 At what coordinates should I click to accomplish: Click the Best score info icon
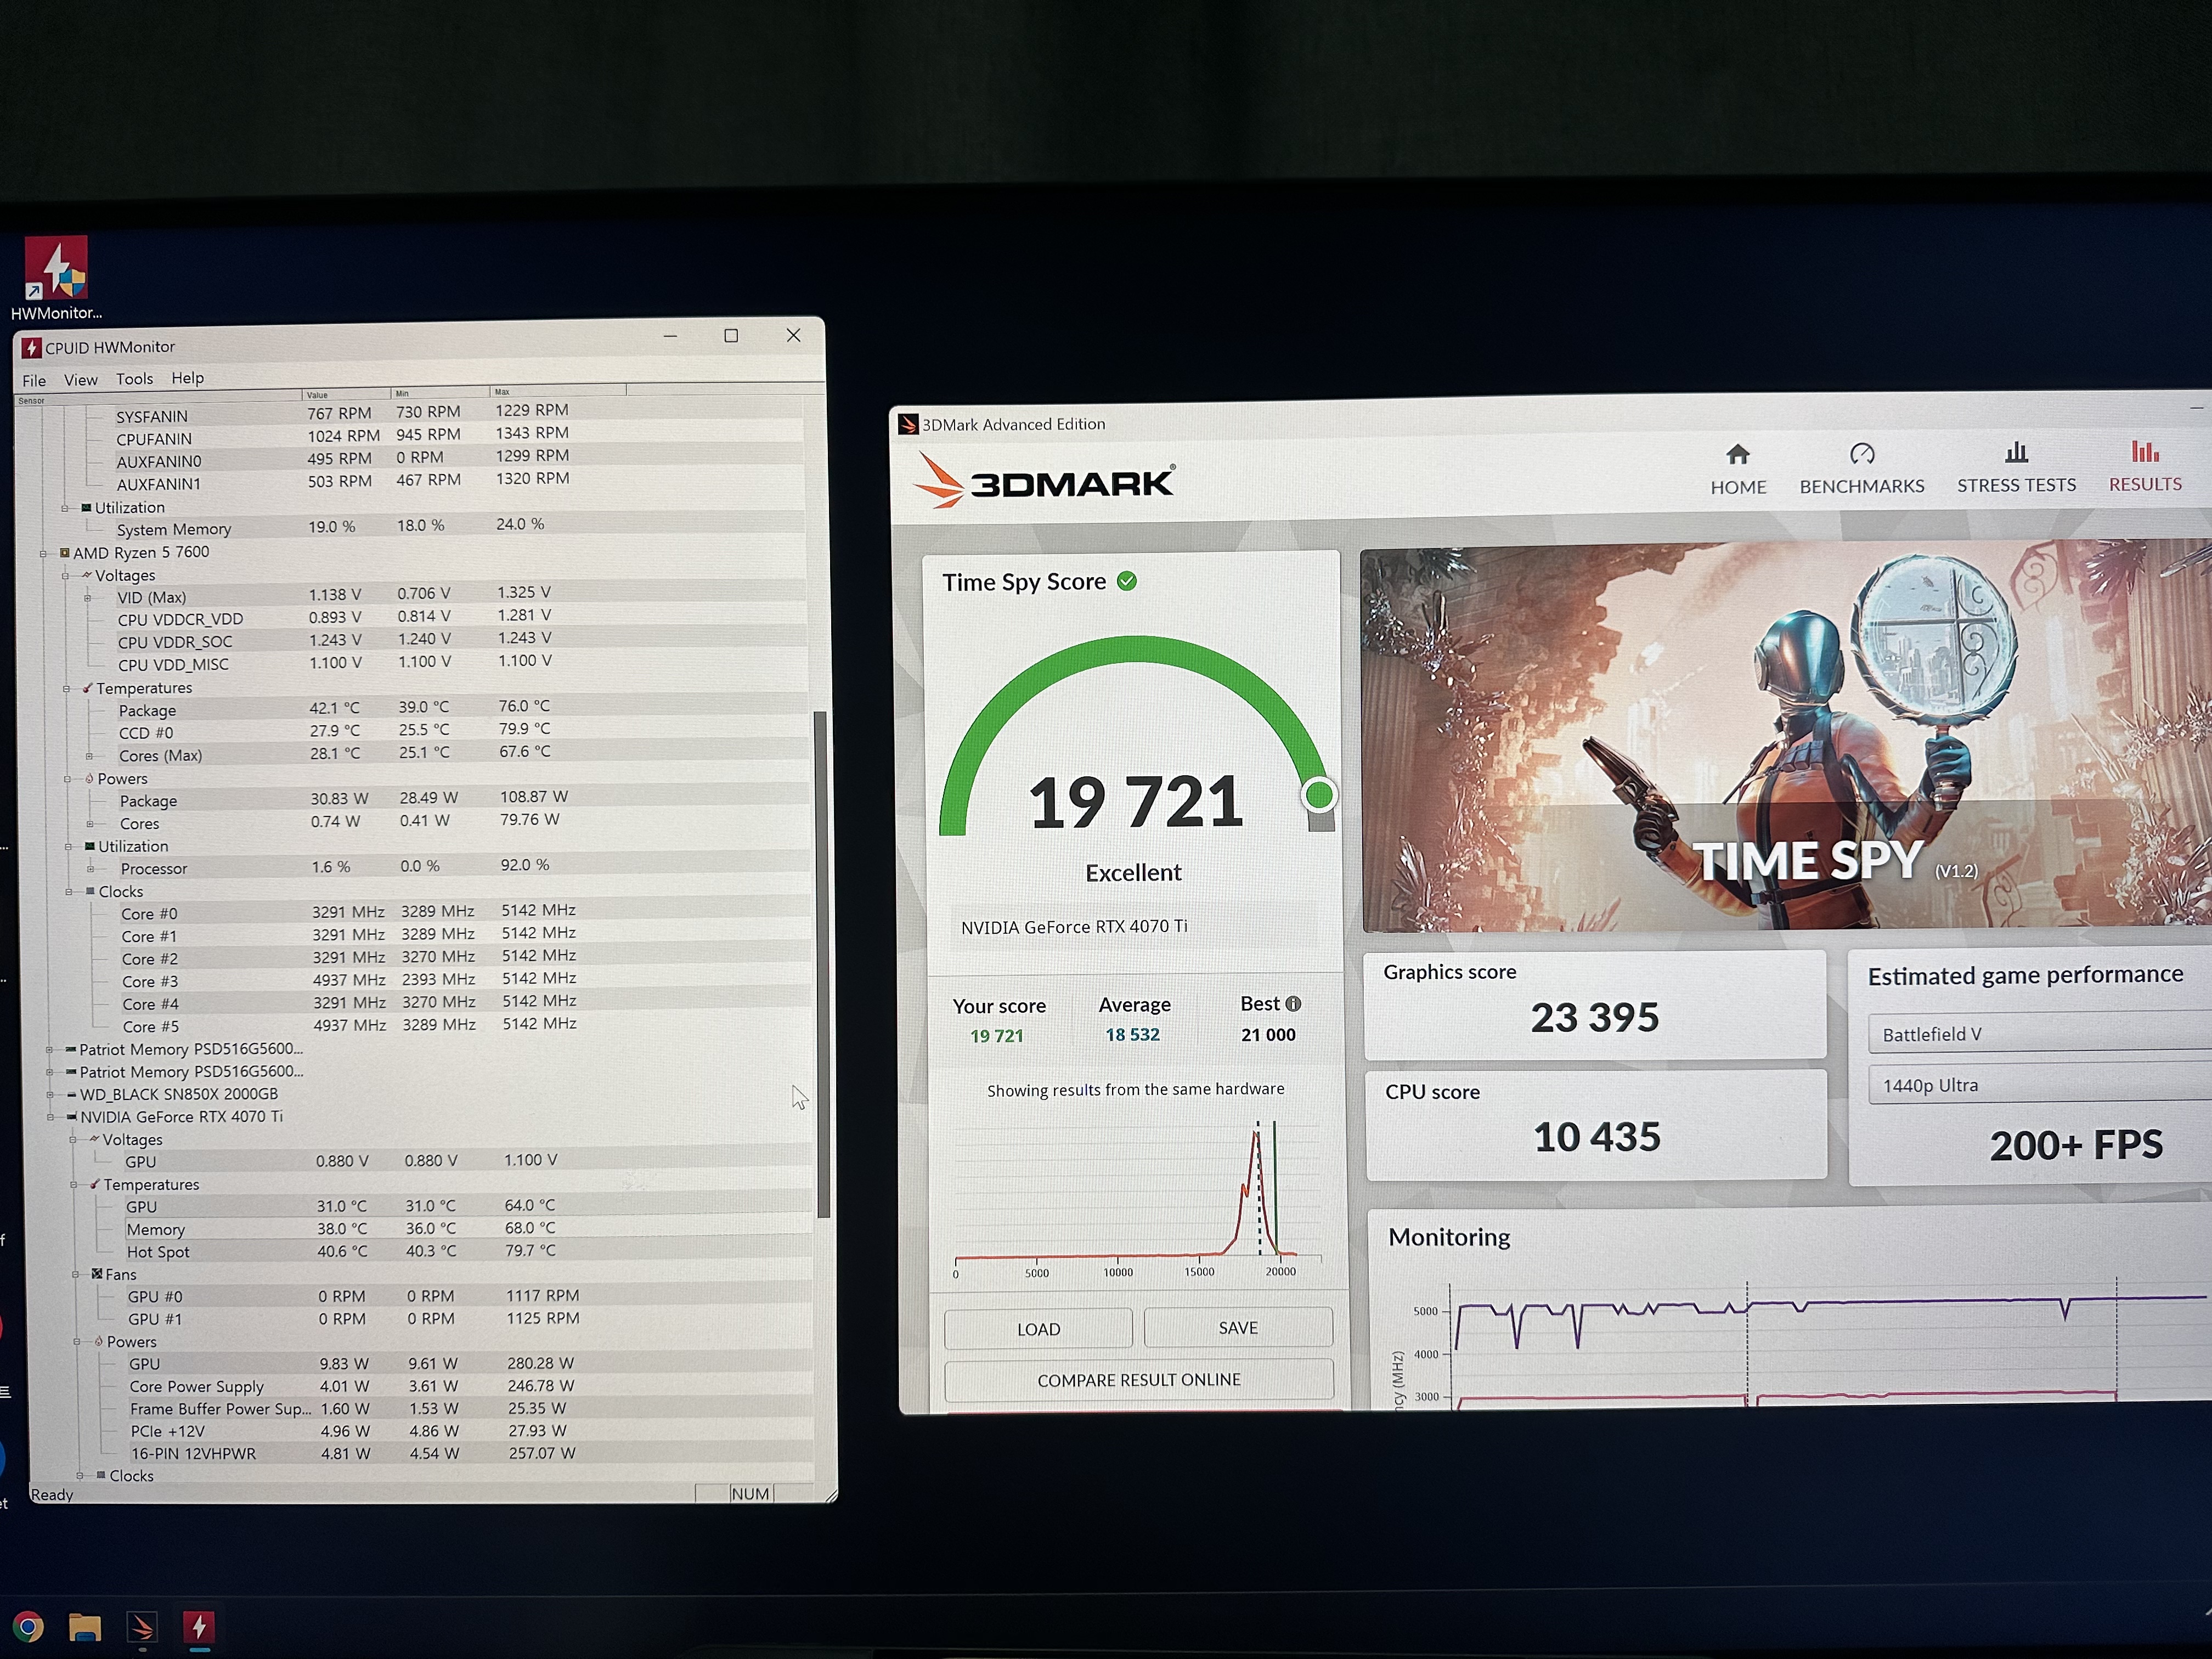pos(1293,1004)
